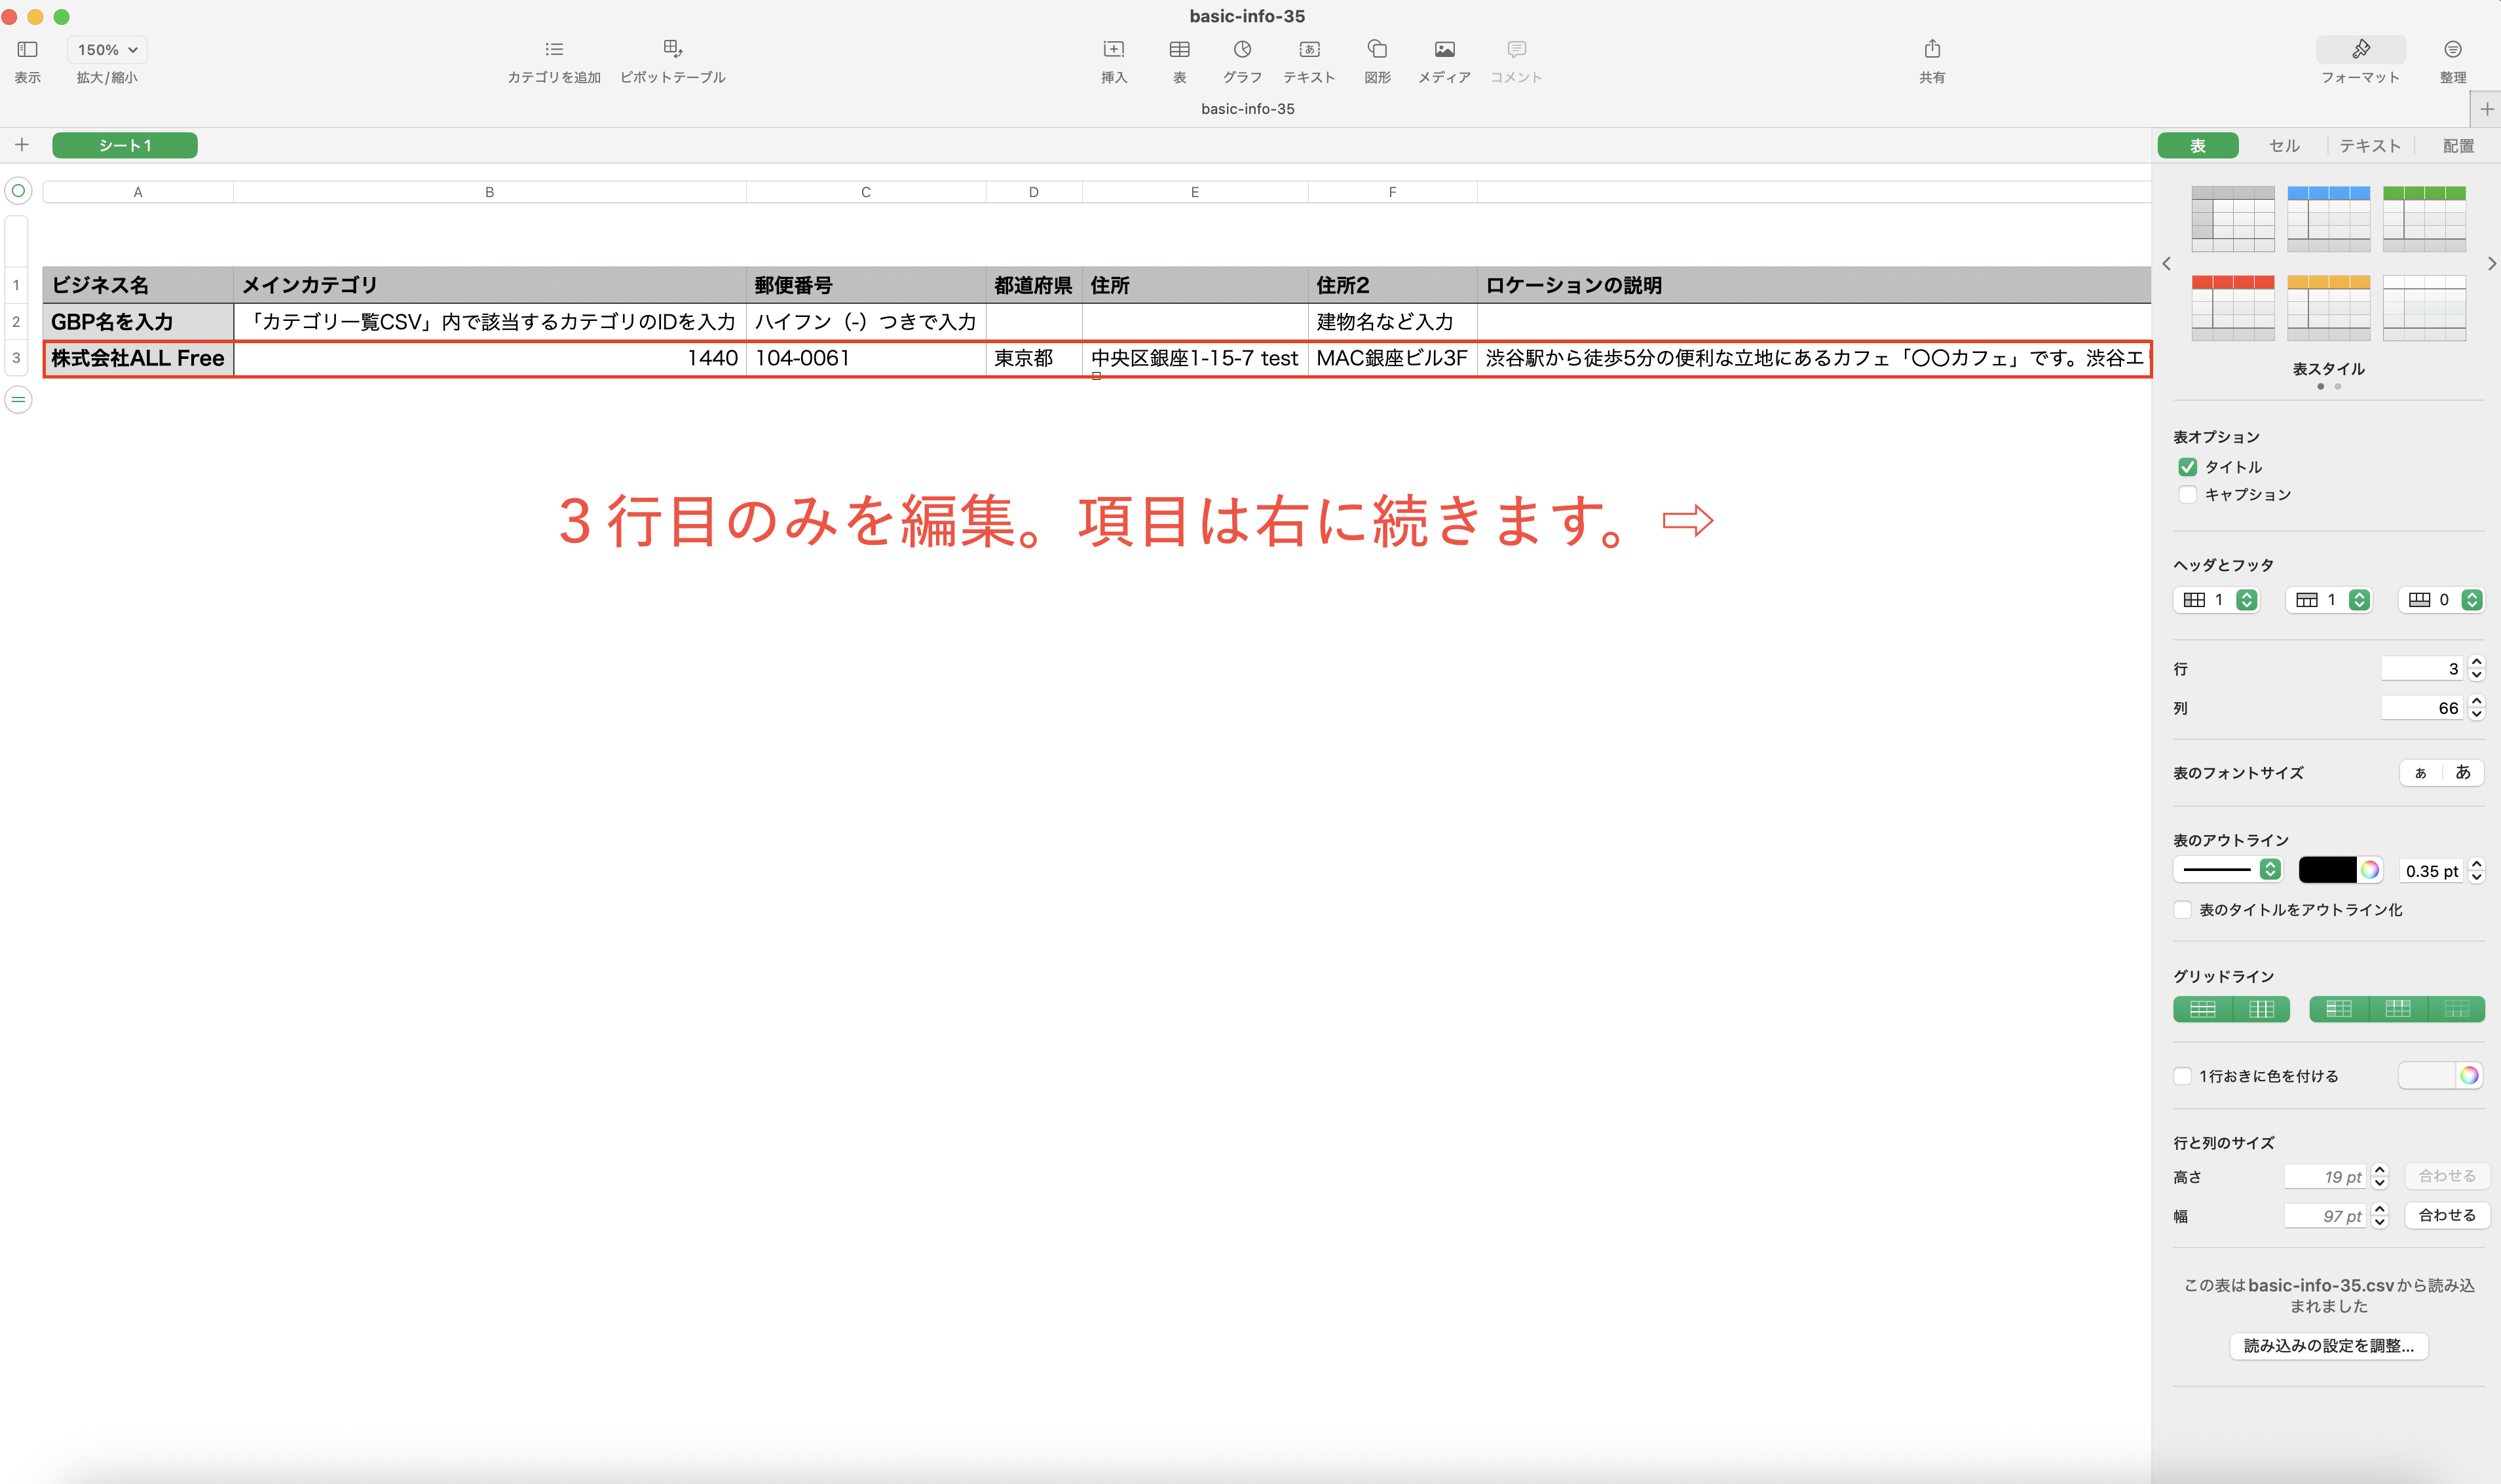Open the Organize (整理) panel

coord(2452,49)
